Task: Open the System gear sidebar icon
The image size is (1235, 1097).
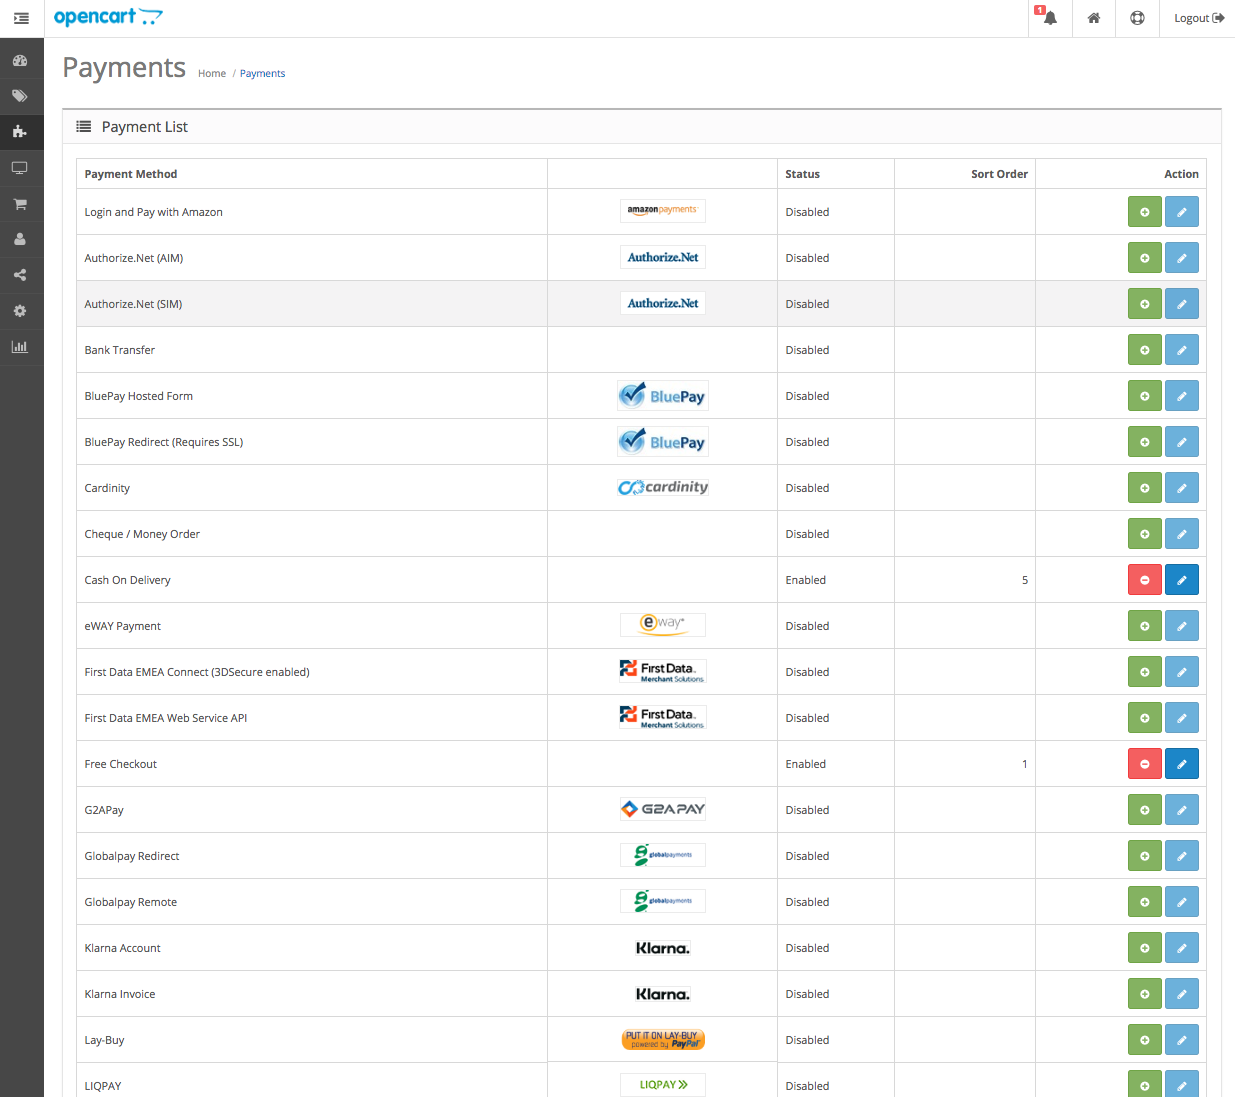Action: 20,311
